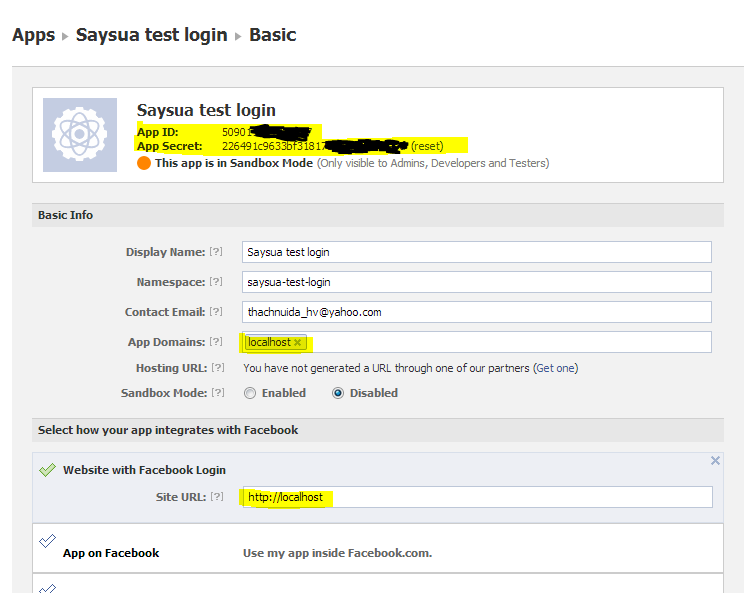This screenshot has width=753, height=593.
Task: Focus the Contact Email text field
Action: pos(476,312)
